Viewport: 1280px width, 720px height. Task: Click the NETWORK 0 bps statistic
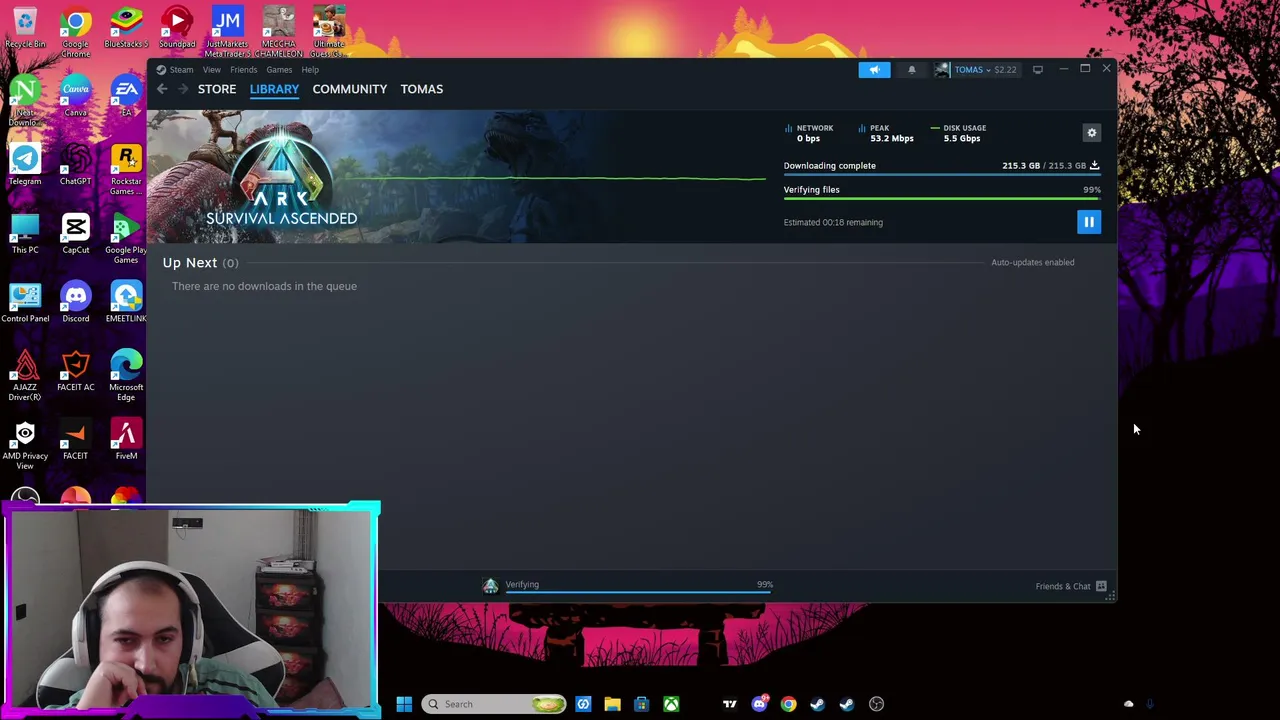(x=810, y=133)
